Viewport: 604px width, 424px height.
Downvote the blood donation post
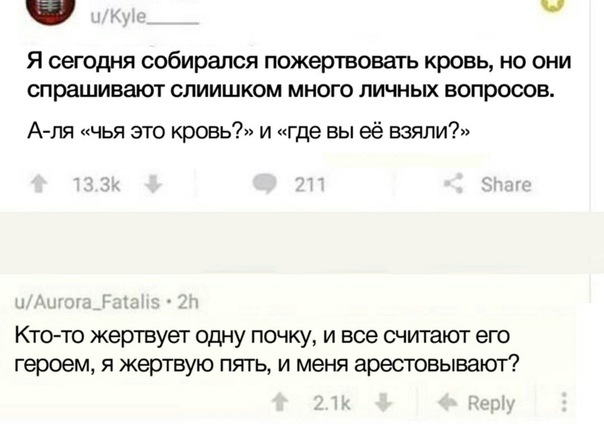coord(153,184)
